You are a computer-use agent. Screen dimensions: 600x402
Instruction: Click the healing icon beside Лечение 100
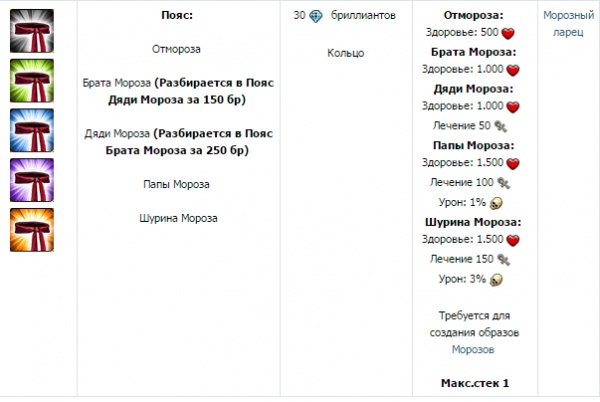point(505,183)
